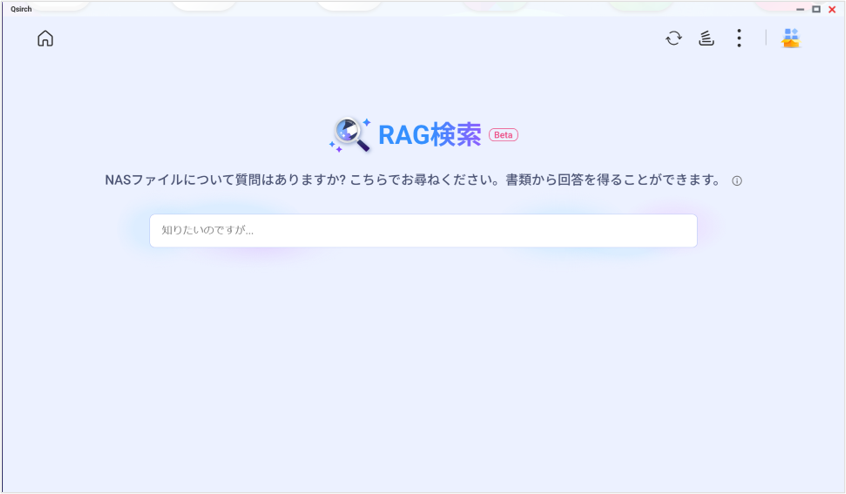Maximize the Qsirch window
Viewport: 846px width, 494px height.
(816, 9)
